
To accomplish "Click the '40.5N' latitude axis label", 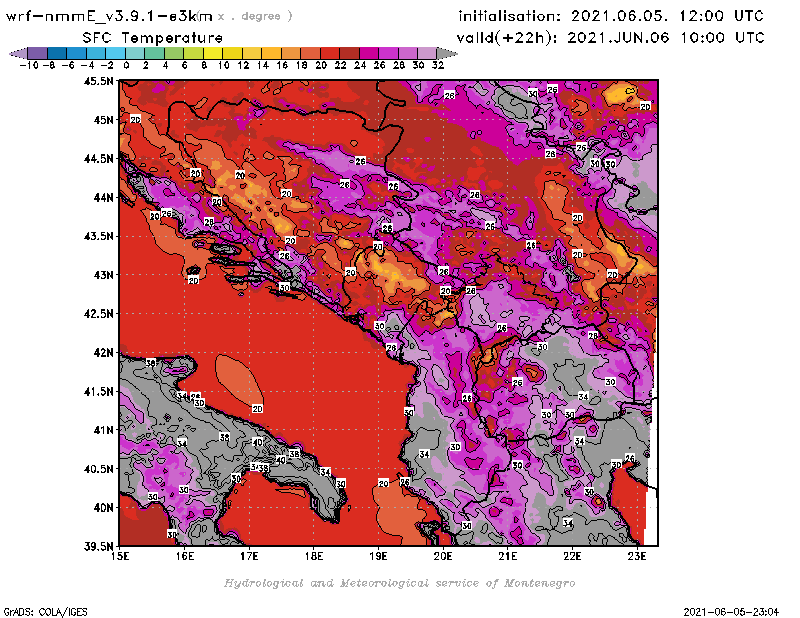I will point(98,469).
